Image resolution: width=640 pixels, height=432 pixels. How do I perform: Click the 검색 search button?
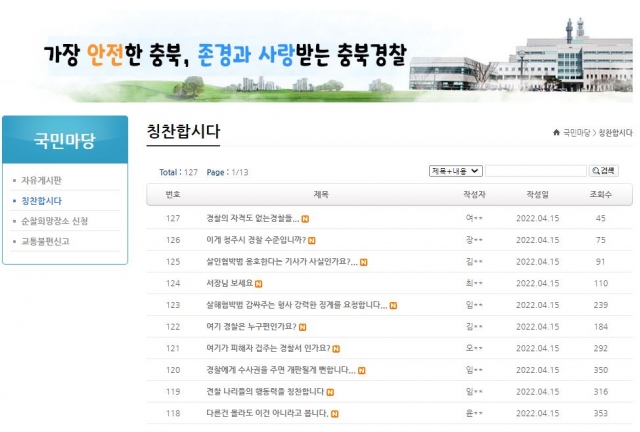coord(604,171)
